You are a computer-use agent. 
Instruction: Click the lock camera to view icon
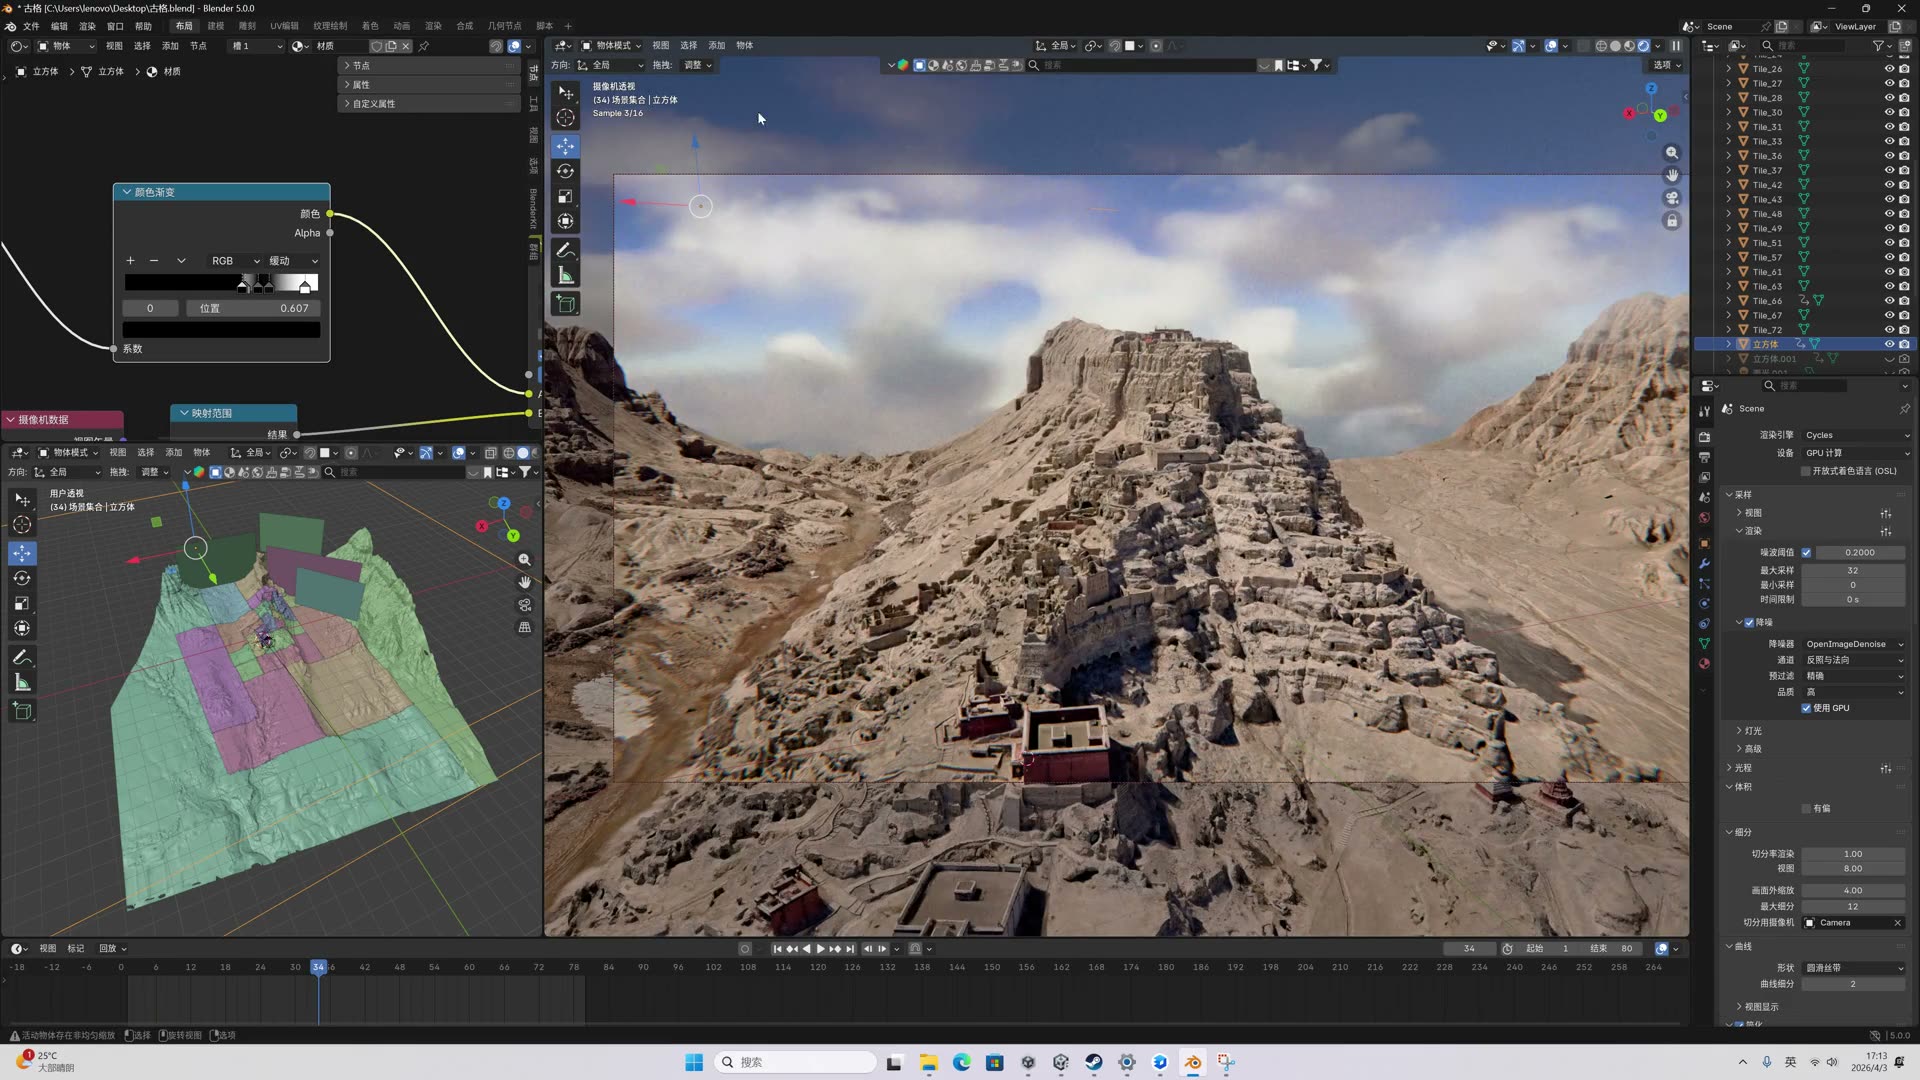tap(1671, 221)
